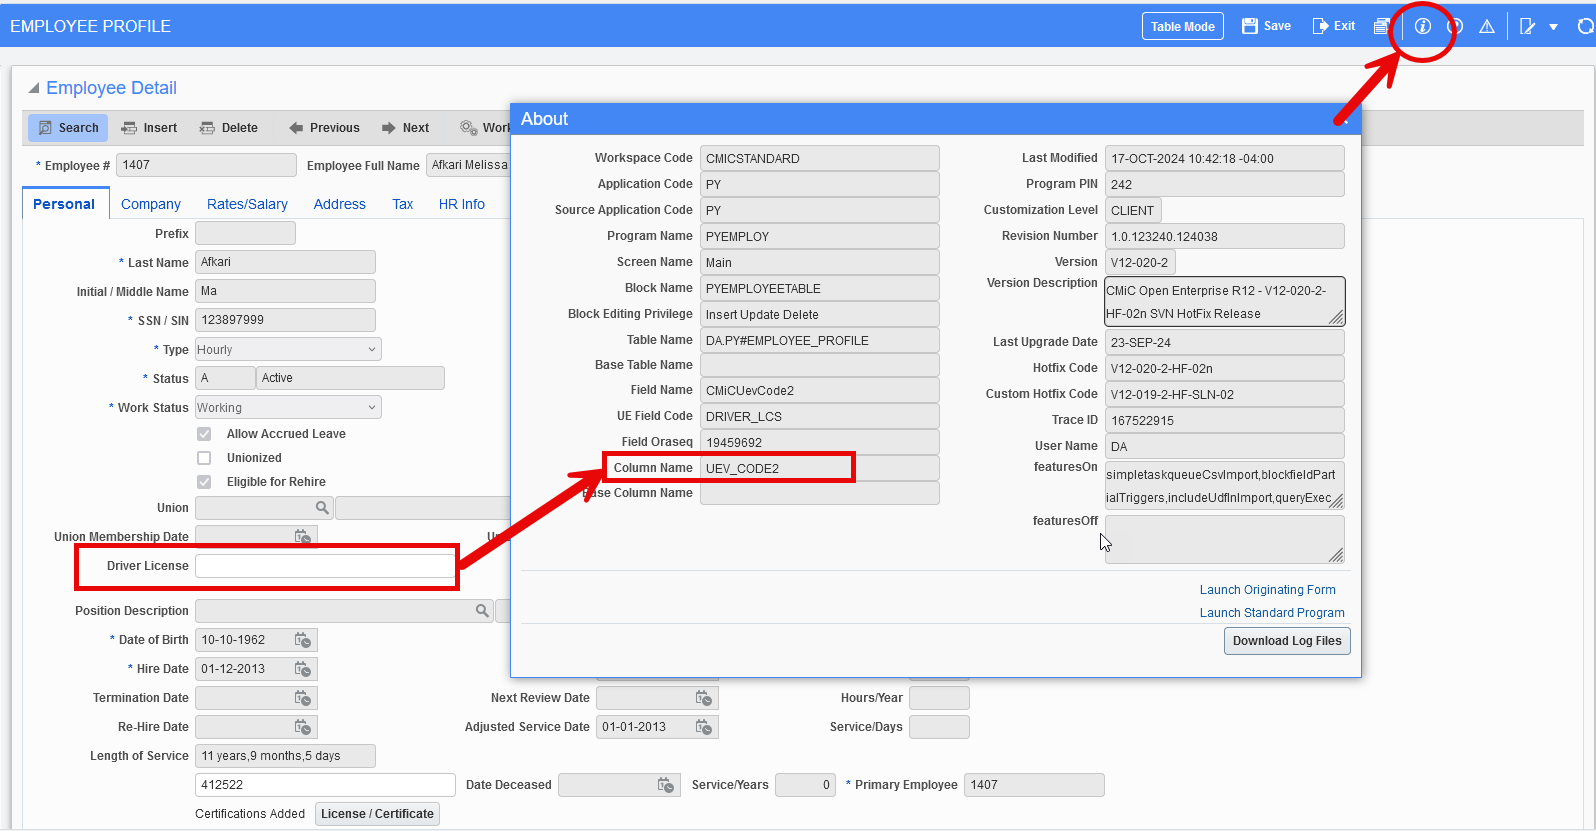
Task: Click Launch Standard Program link
Action: [x=1272, y=613]
